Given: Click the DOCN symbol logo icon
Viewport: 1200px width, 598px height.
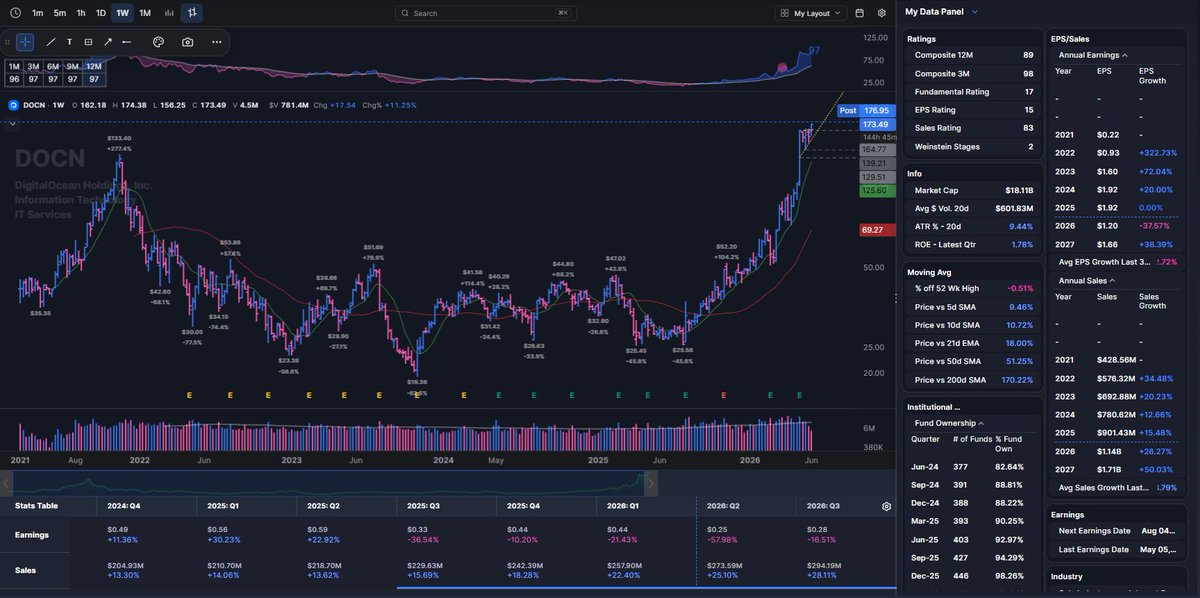Looking at the screenshot, I should [13, 104].
